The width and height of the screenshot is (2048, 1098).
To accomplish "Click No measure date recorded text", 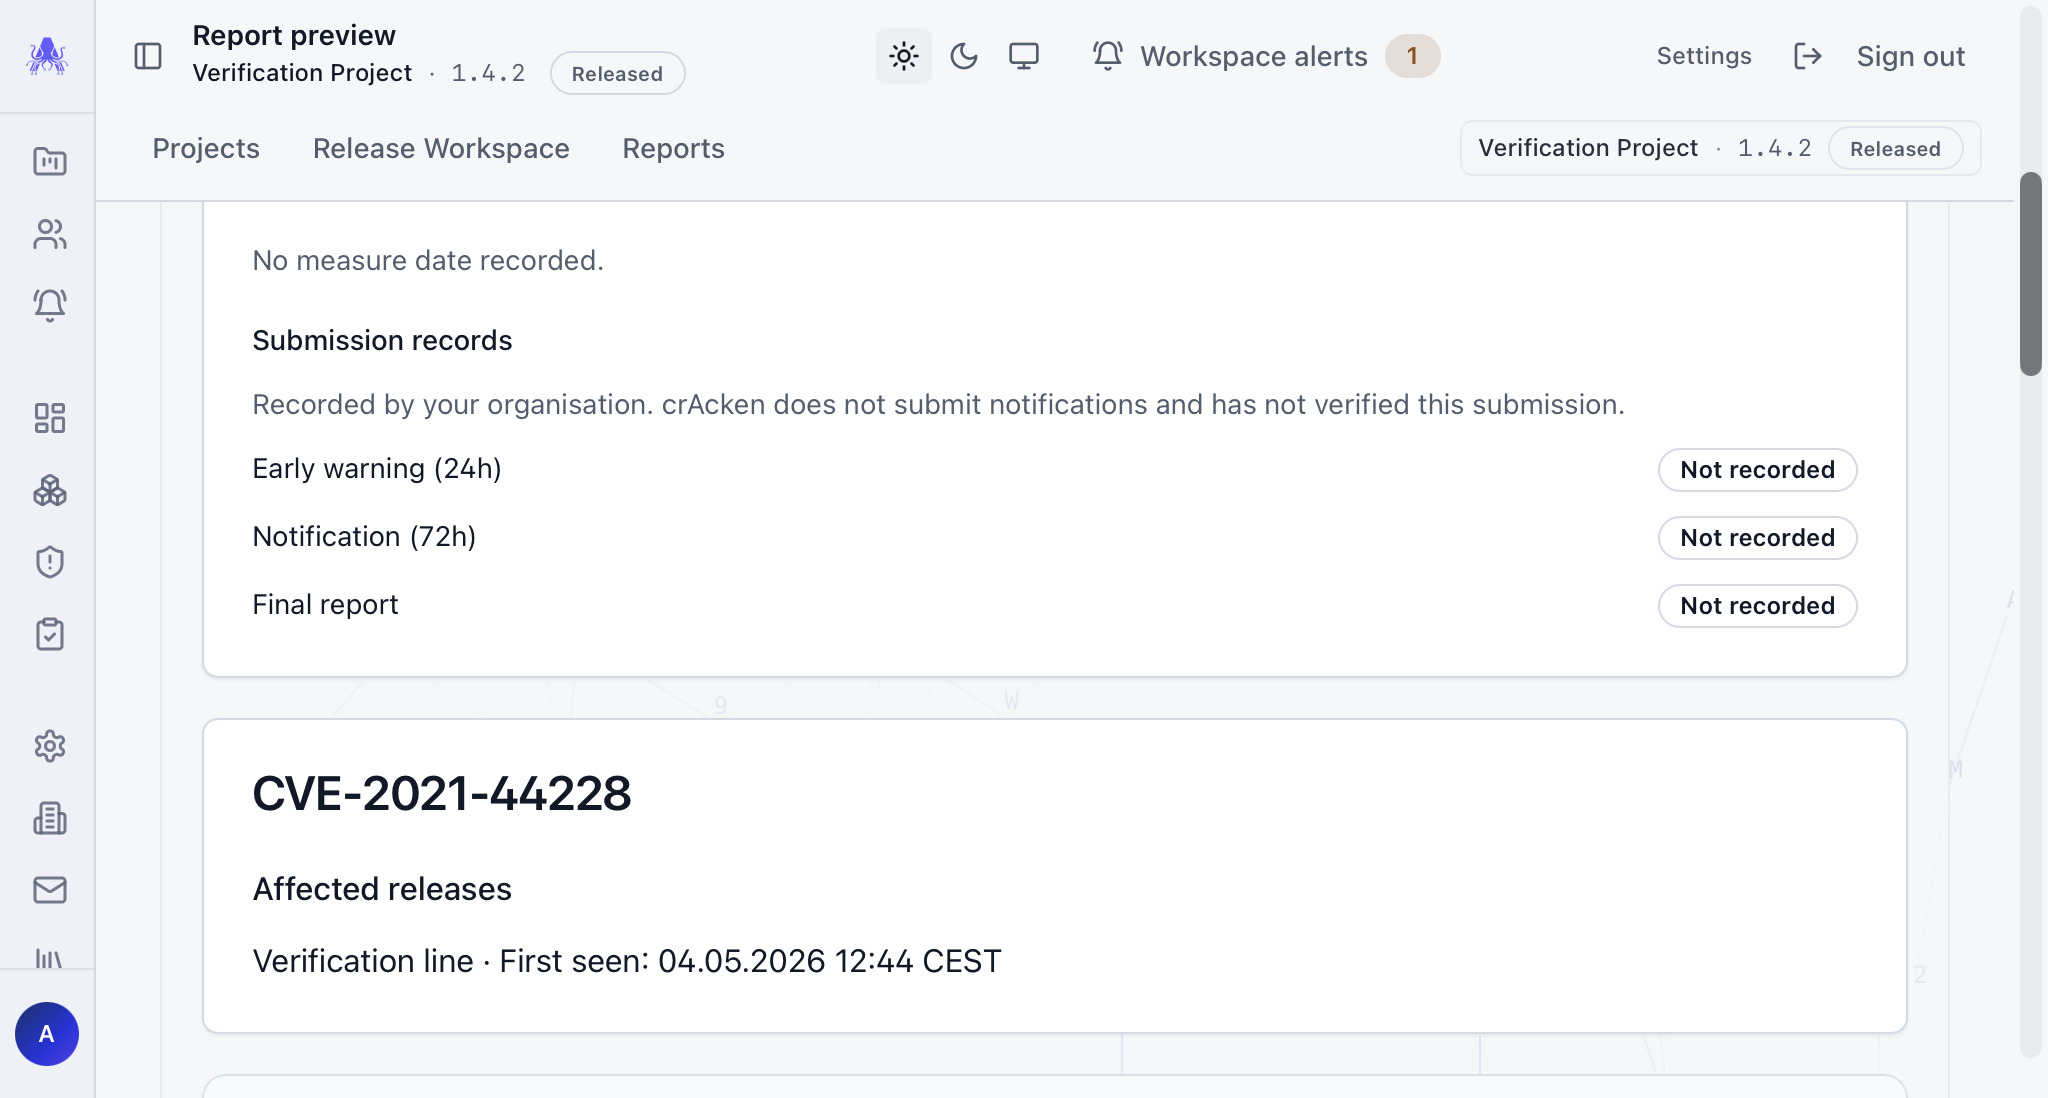I will 428,260.
